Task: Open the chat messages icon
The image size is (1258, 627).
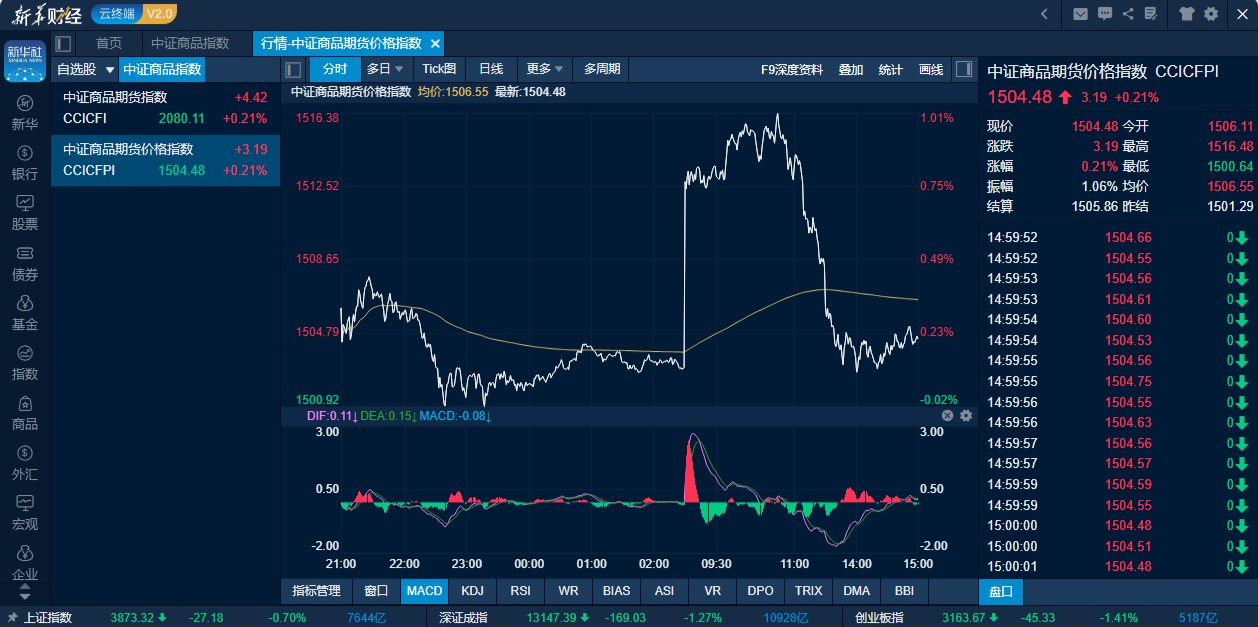Action: tap(1104, 14)
